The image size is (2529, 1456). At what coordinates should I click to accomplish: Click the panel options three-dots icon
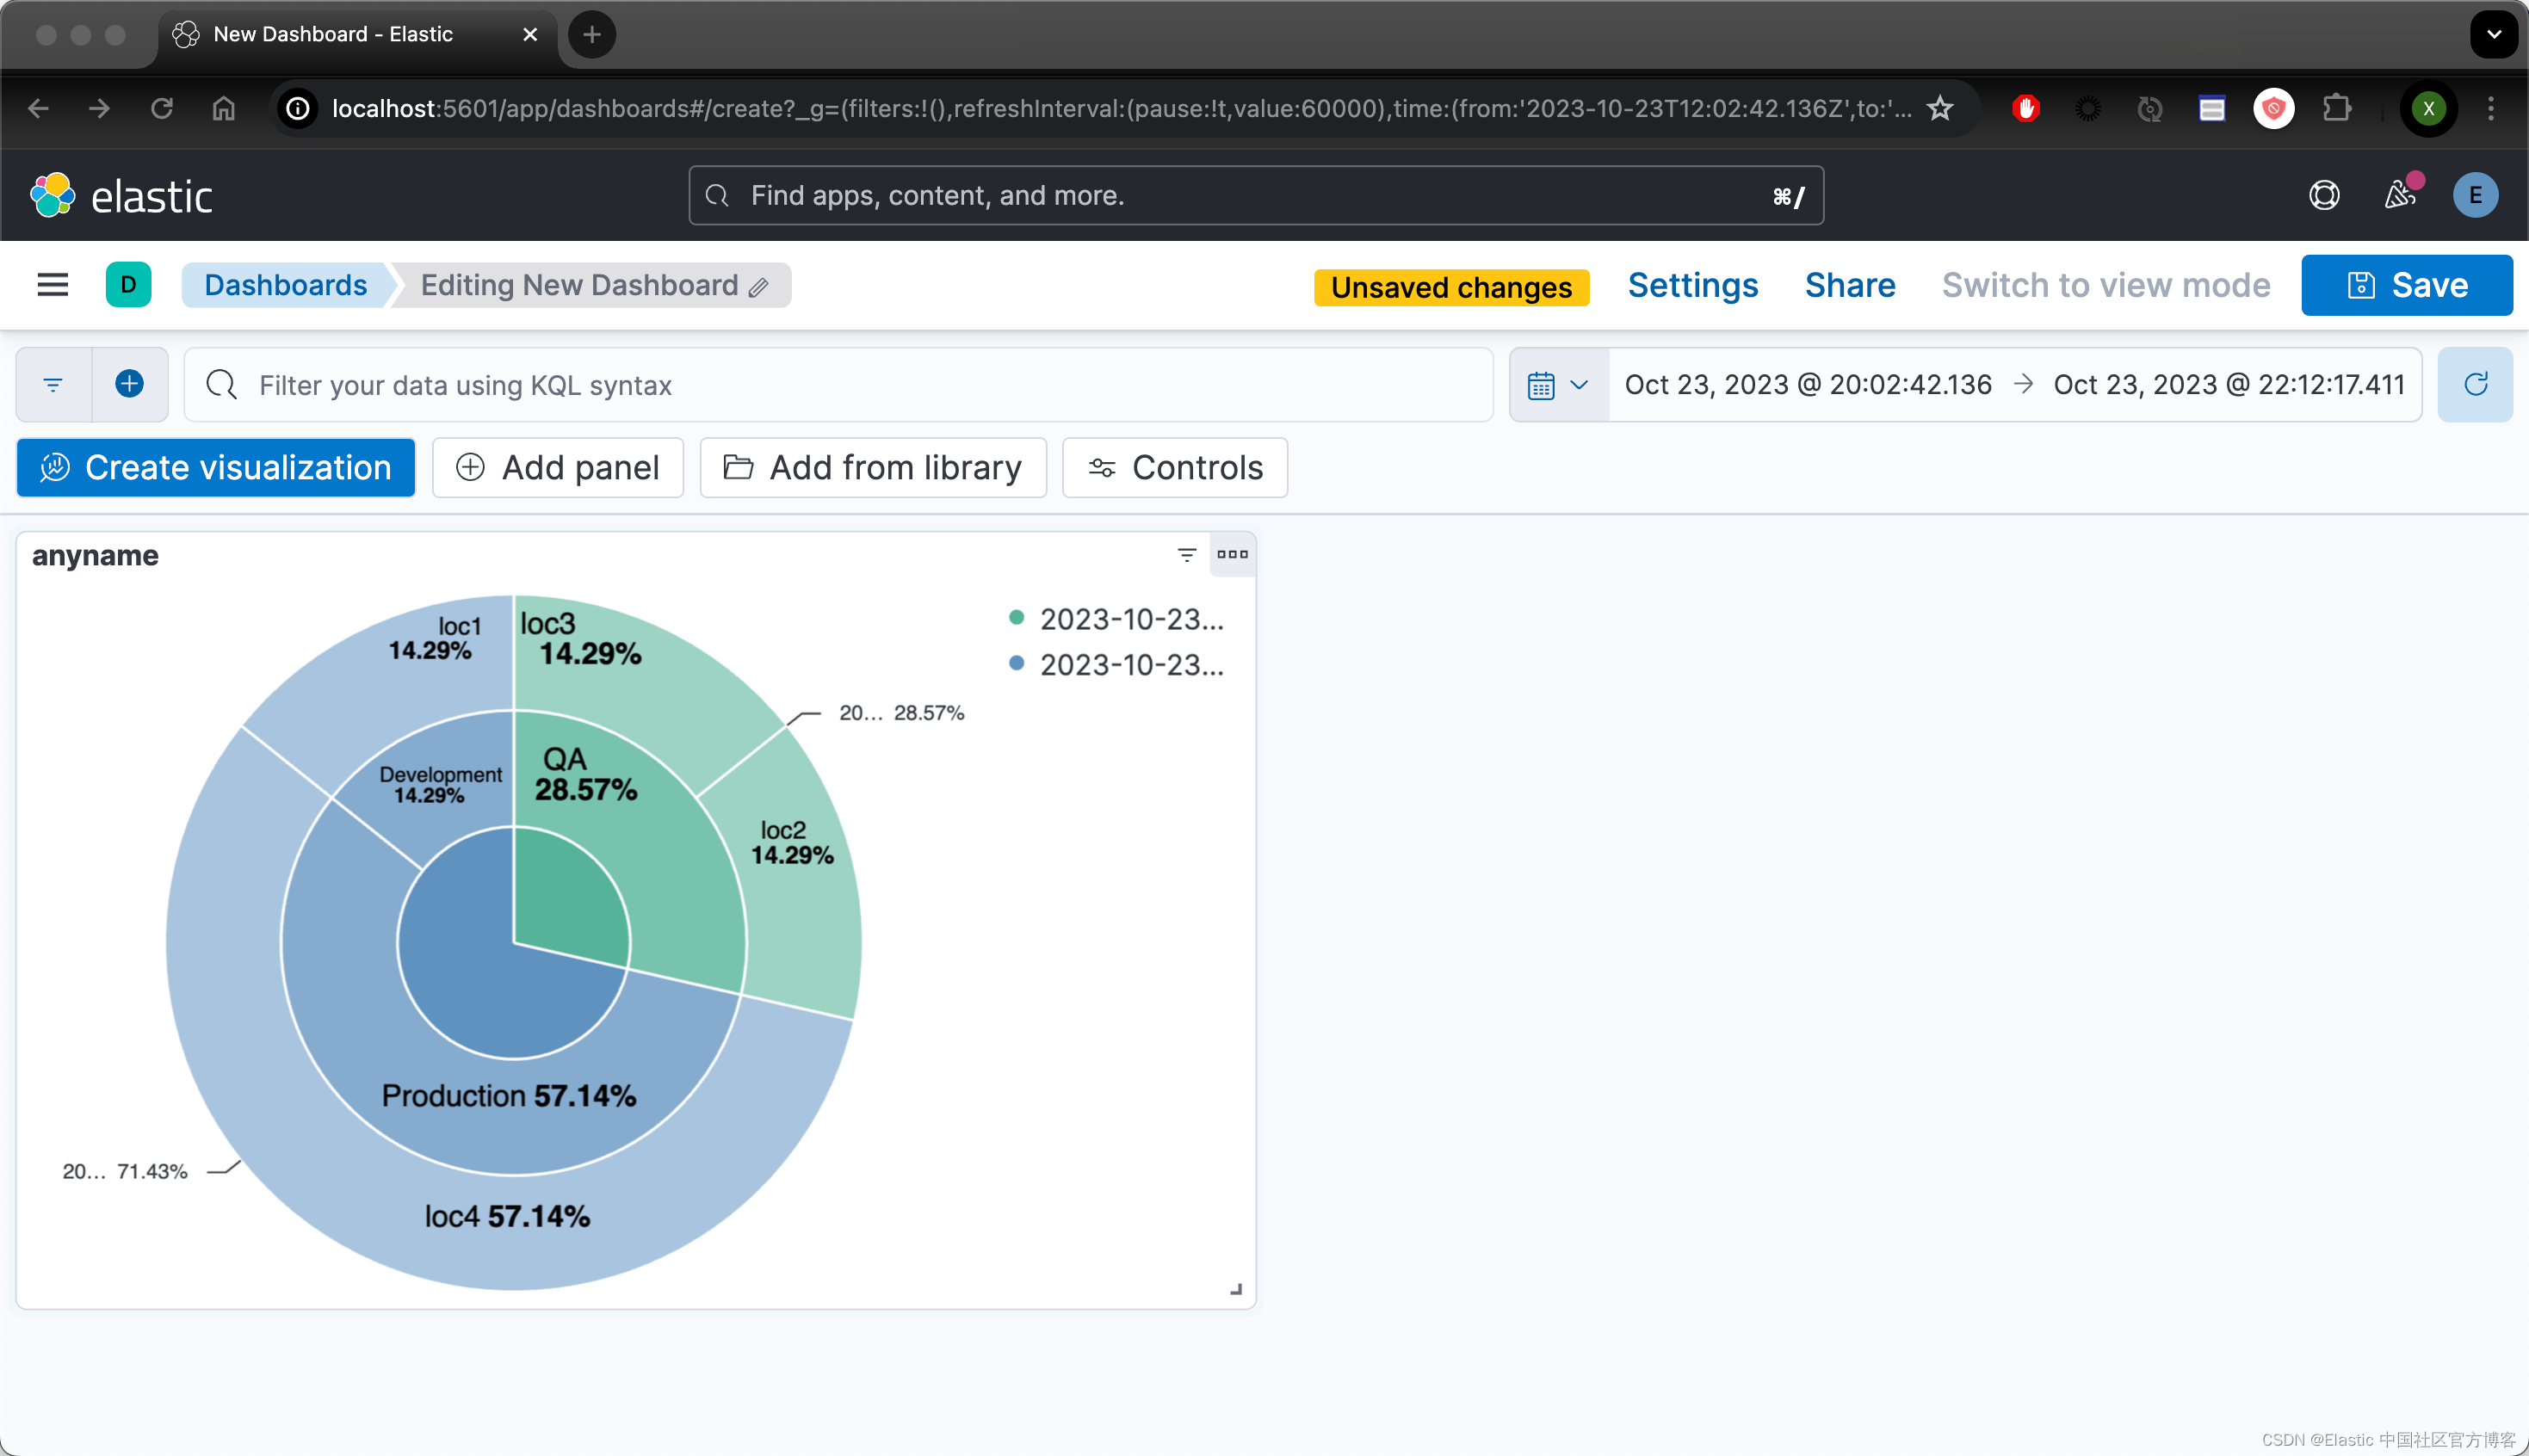(x=1232, y=554)
